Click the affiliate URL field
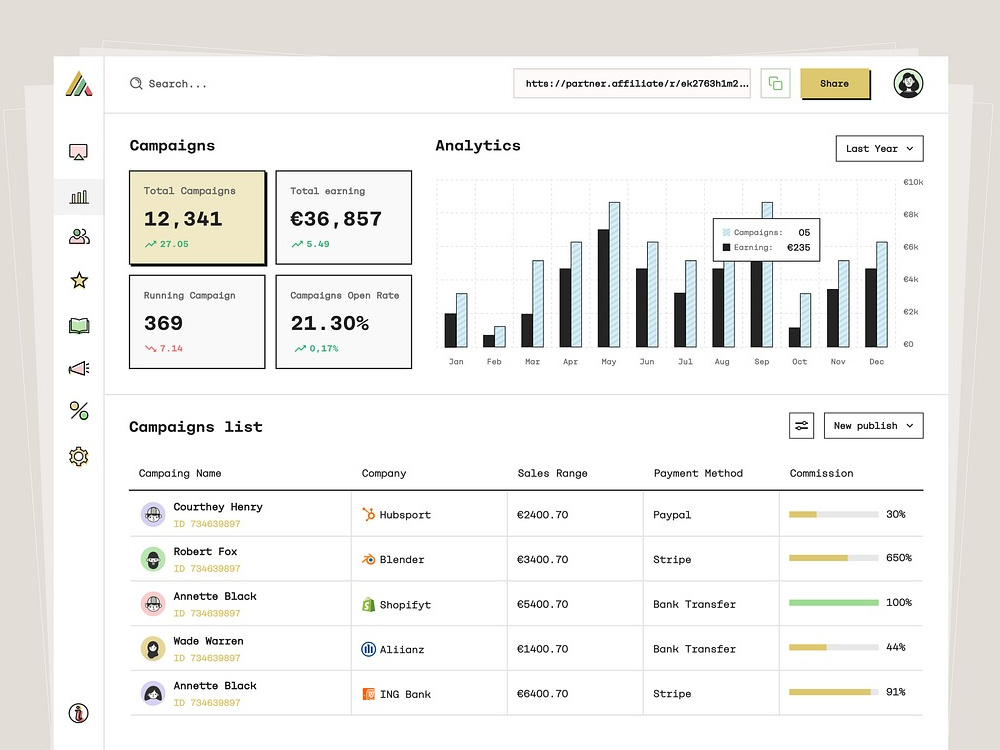The image size is (1000, 750). click(632, 84)
